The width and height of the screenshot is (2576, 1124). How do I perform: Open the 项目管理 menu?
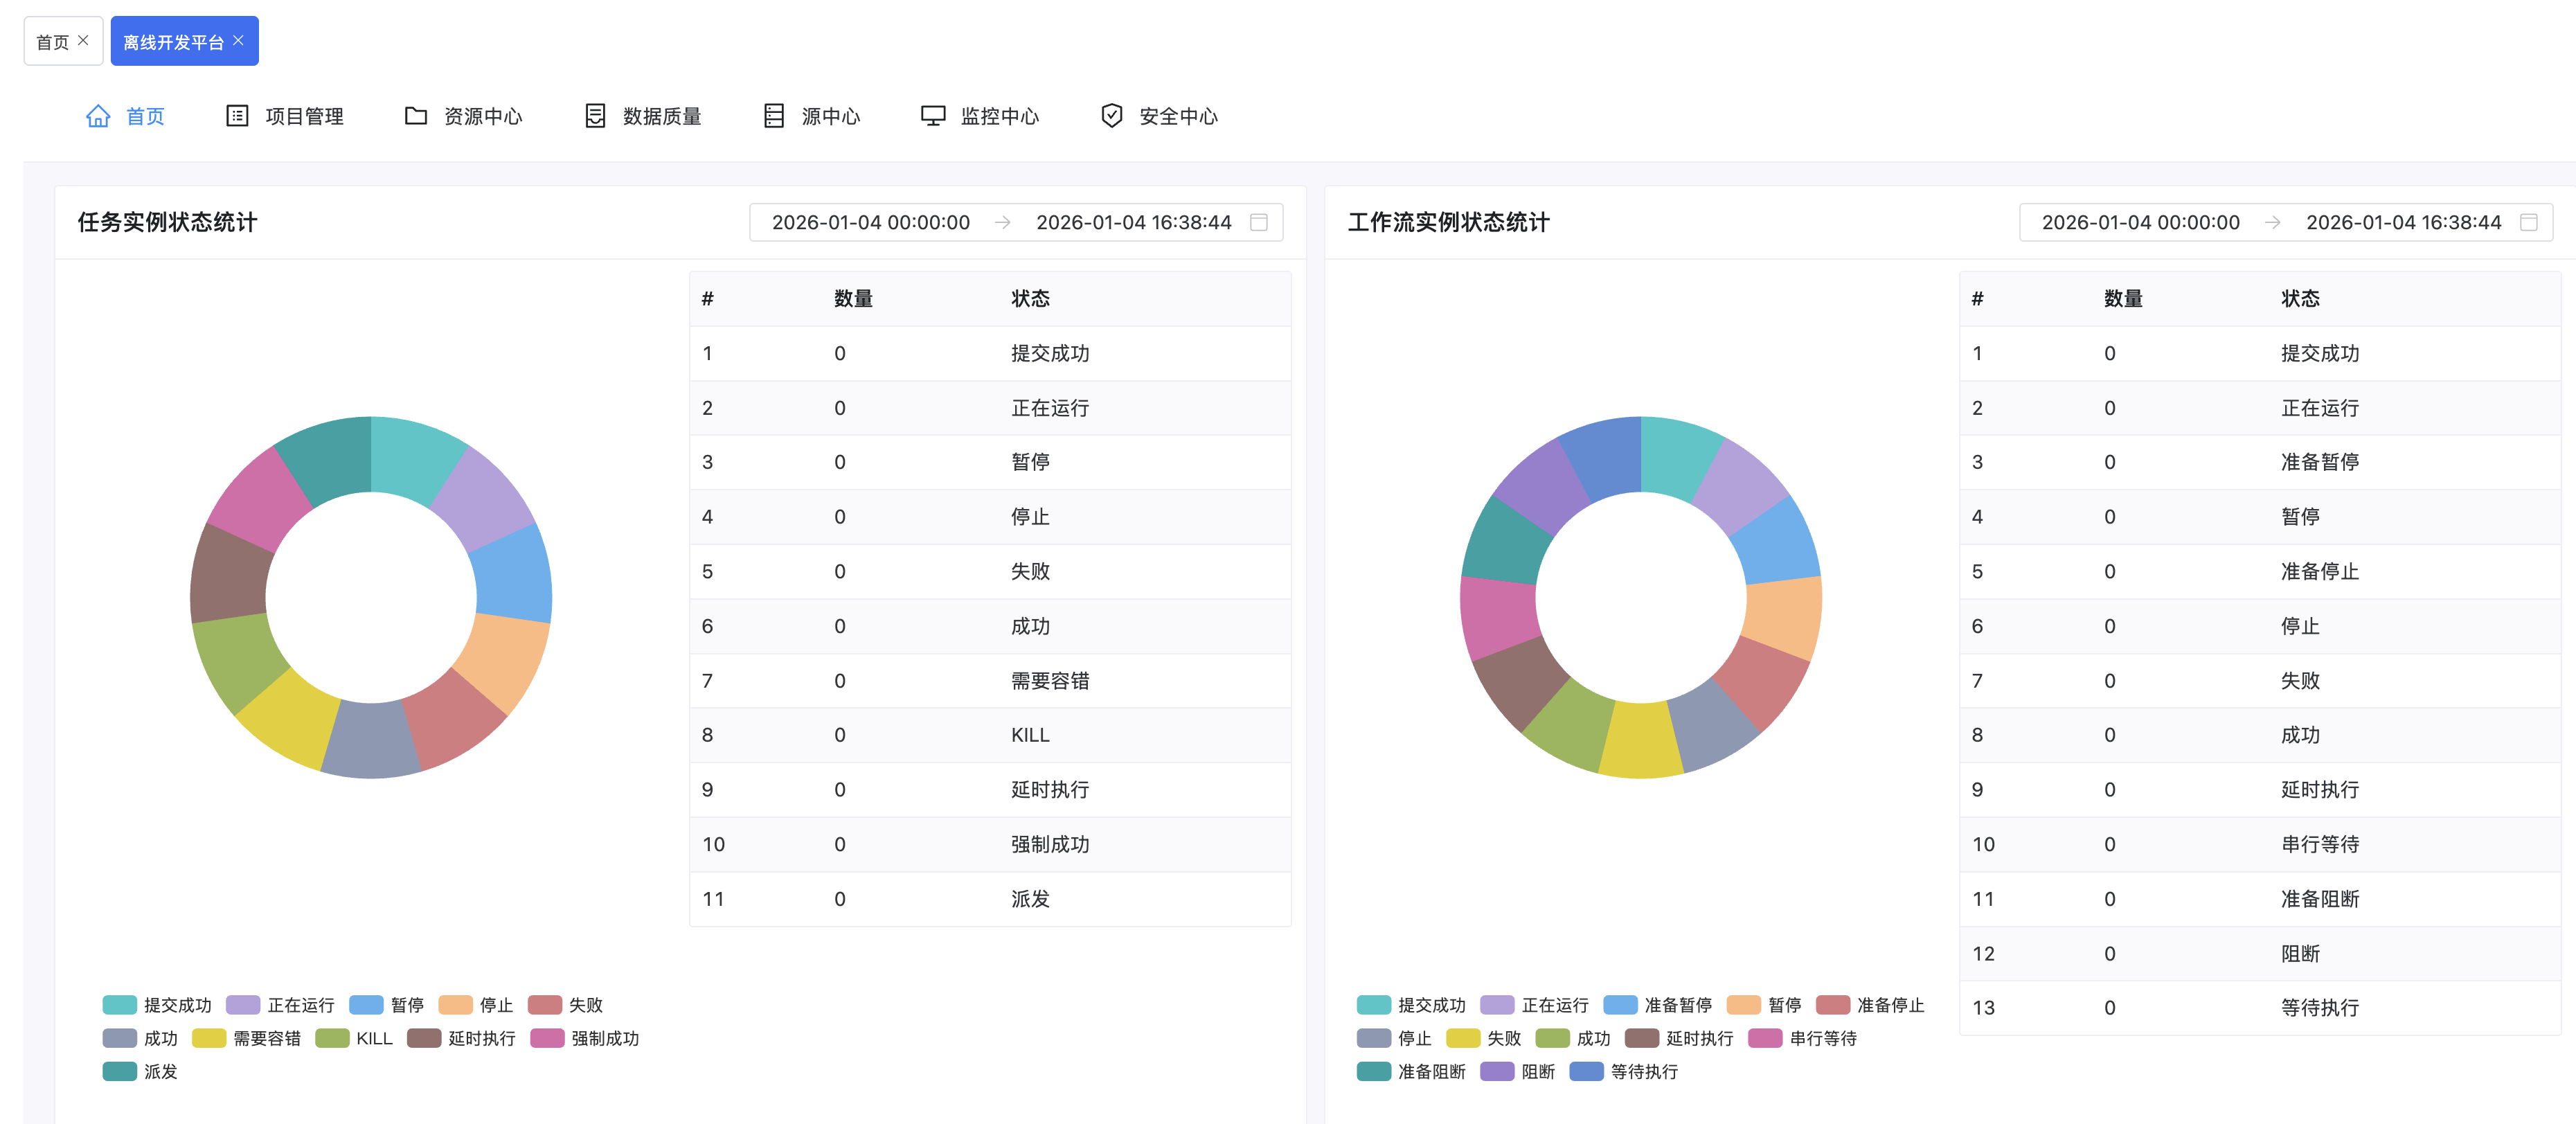[x=304, y=116]
